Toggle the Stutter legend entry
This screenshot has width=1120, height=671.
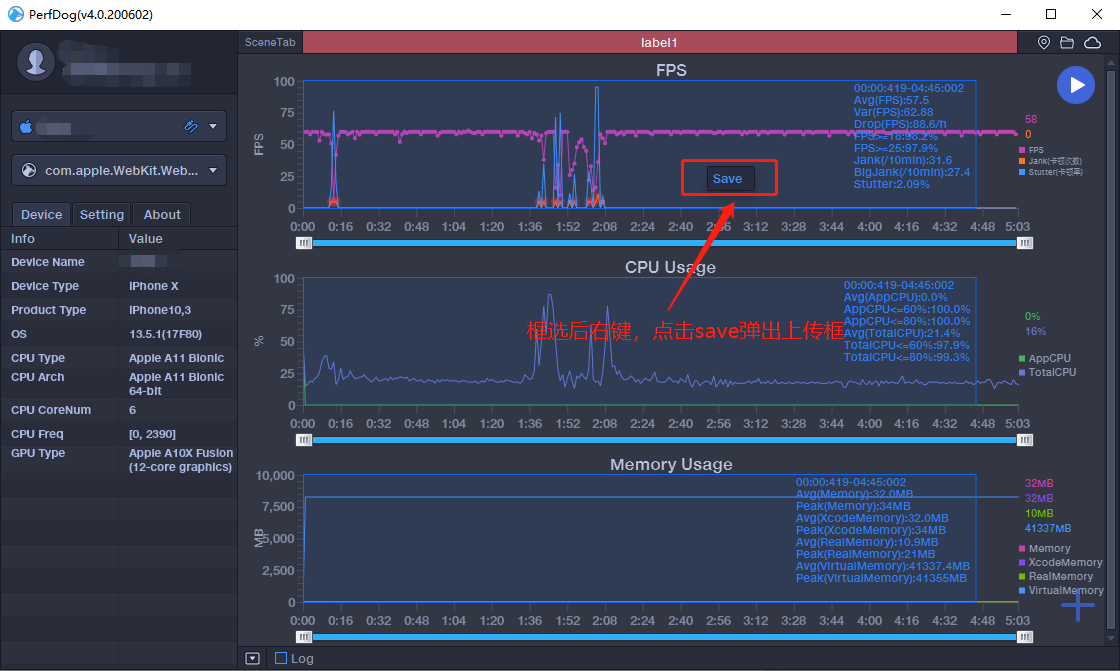point(1051,172)
